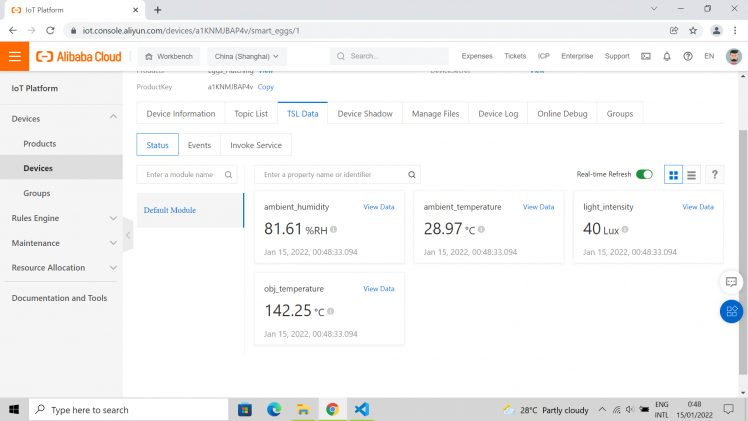Expand the Maintenance sidebar section

pyautogui.click(x=113, y=243)
